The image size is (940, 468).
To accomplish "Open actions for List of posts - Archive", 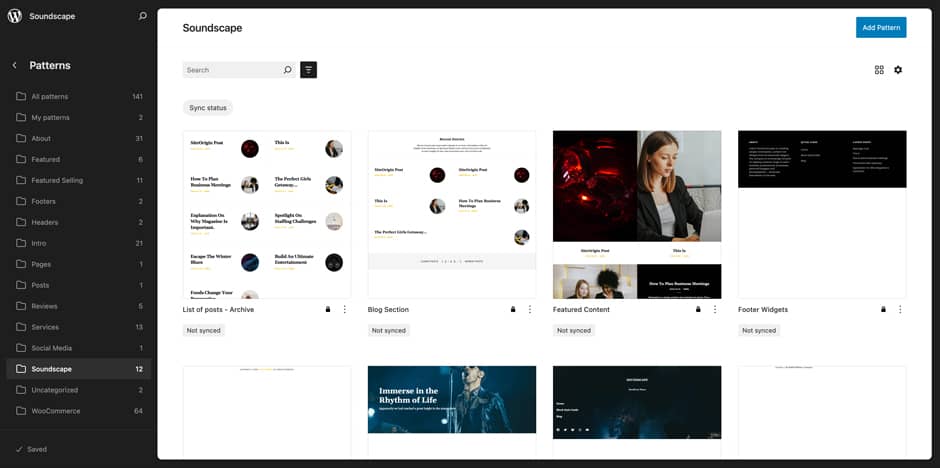I will pos(345,310).
